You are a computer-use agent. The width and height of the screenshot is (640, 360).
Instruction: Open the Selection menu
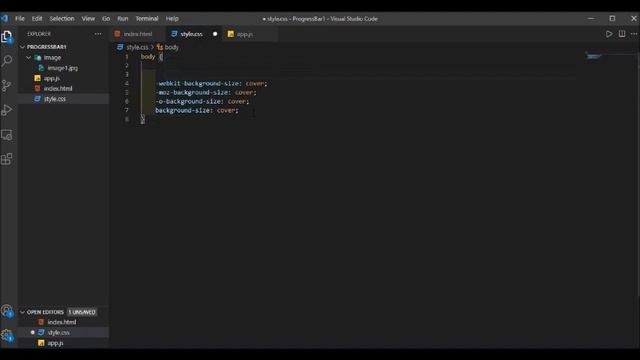[x=62, y=19]
